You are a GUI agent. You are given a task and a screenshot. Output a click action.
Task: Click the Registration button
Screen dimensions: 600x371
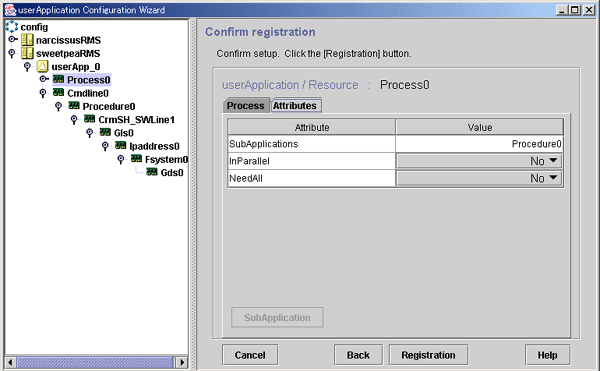tap(428, 355)
